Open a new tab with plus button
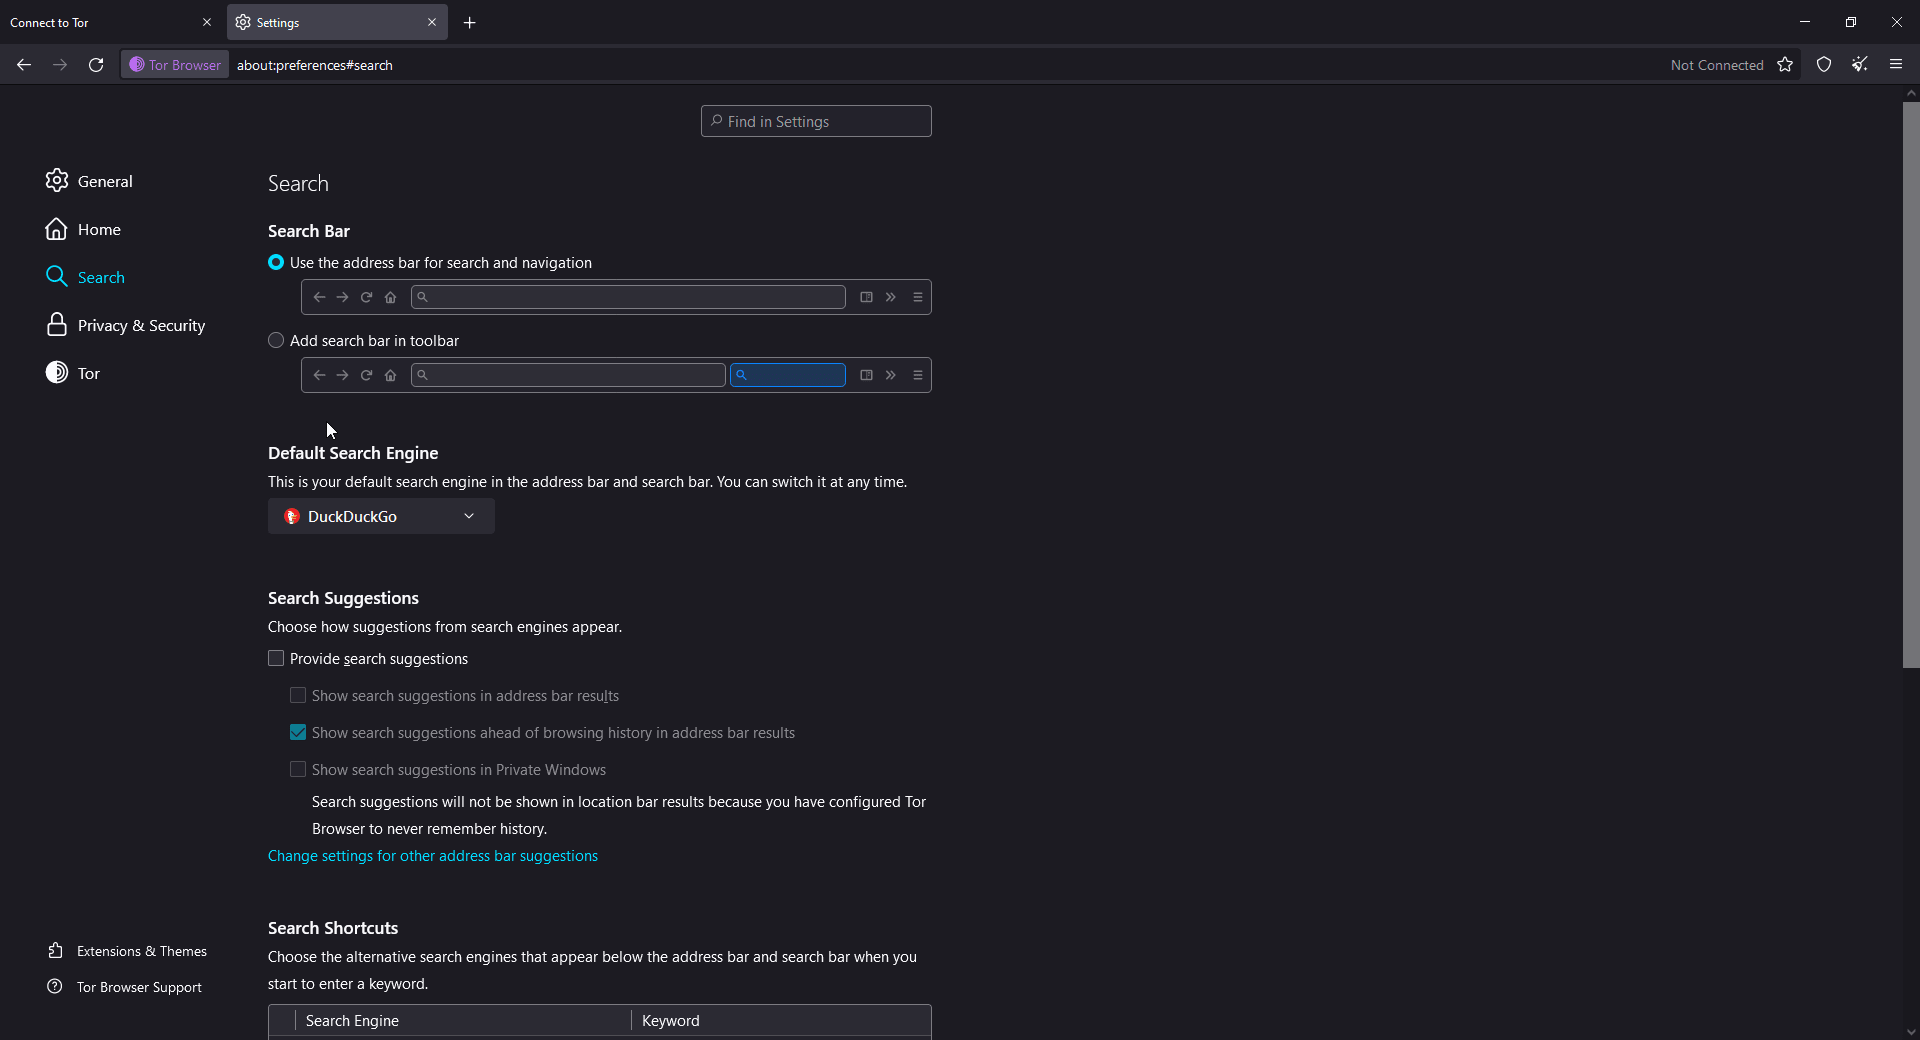1920x1040 pixels. [x=470, y=22]
